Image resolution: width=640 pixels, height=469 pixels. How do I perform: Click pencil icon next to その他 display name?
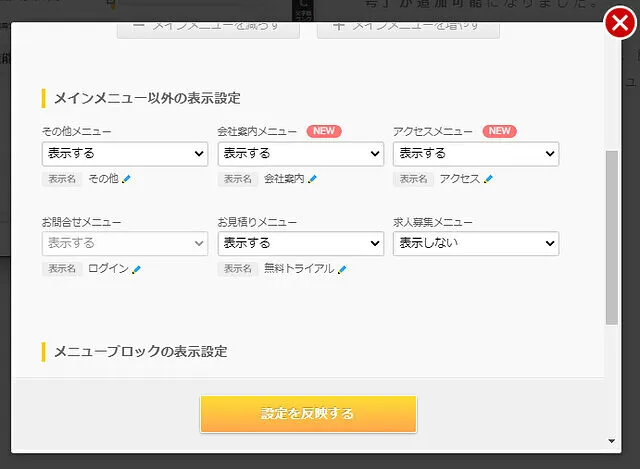point(126,179)
